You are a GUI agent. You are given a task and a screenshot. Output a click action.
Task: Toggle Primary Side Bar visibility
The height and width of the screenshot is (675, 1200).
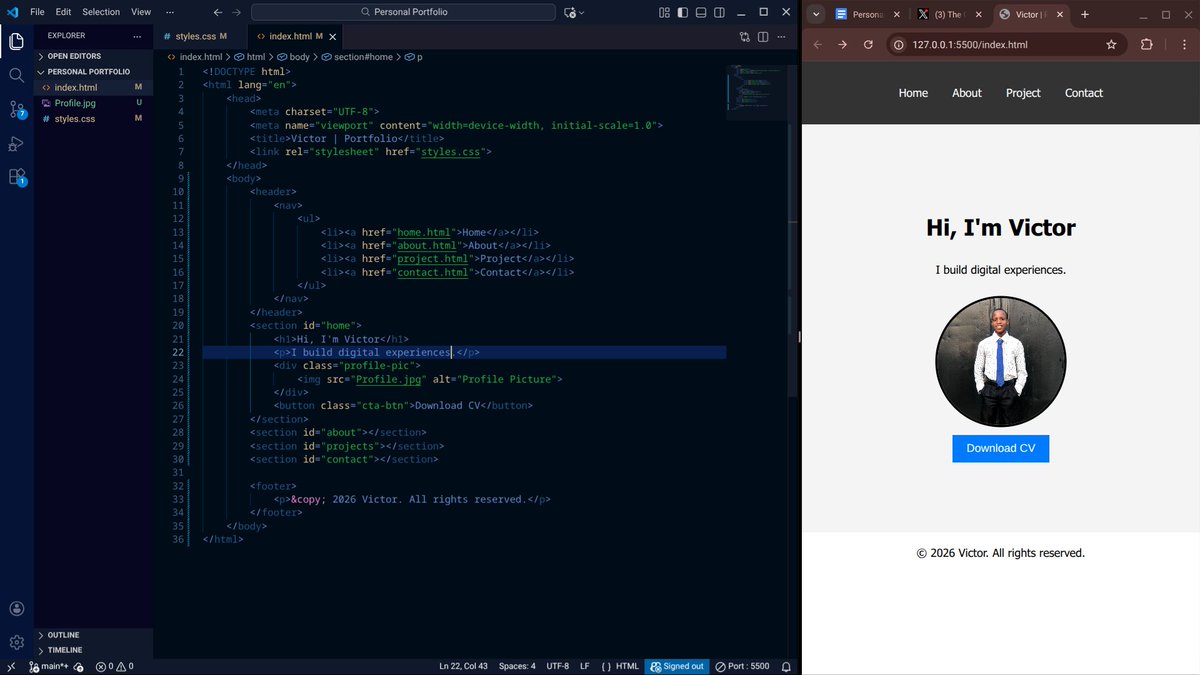[x=683, y=12]
